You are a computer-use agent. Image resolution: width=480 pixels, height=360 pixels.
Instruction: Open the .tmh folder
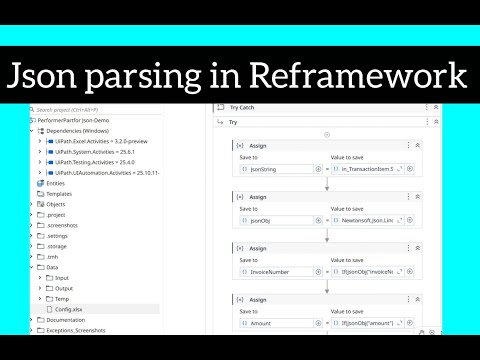point(52,257)
